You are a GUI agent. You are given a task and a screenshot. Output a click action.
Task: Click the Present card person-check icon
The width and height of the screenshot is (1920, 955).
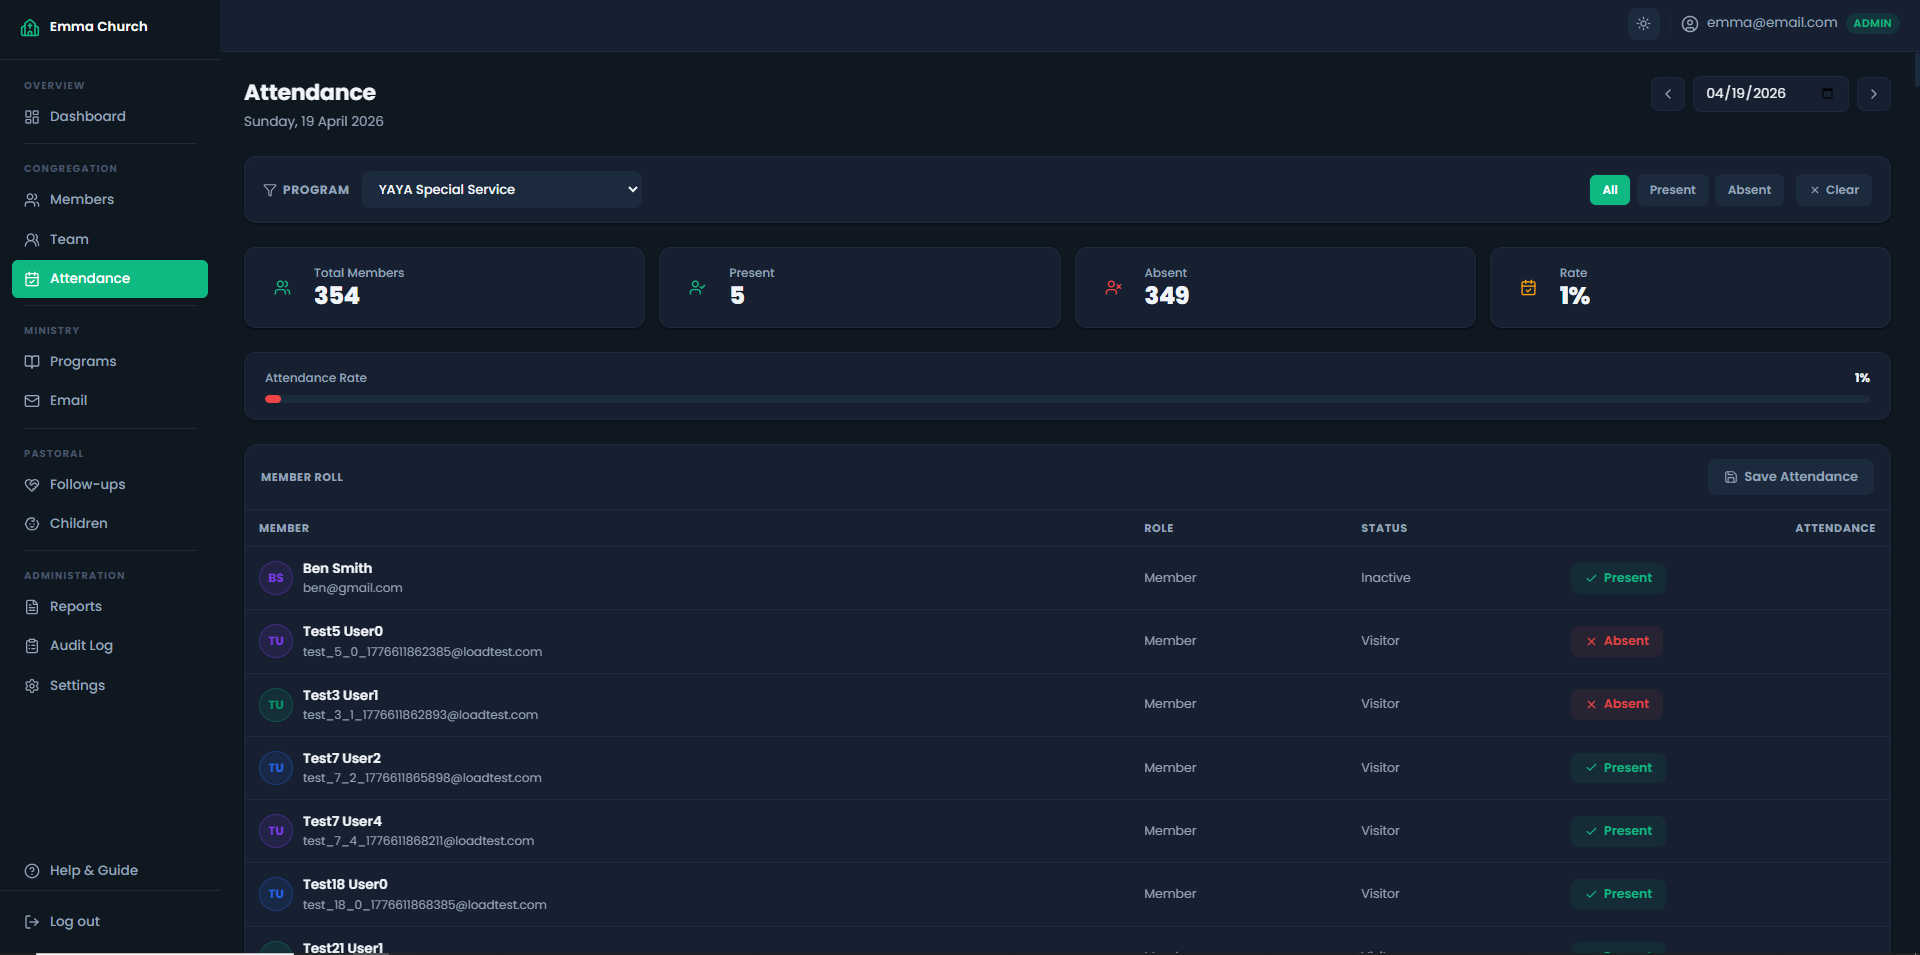pyautogui.click(x=698, y=288)
